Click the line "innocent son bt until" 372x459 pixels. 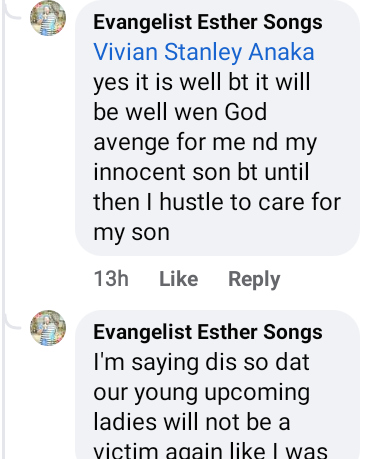coord(201,172)
